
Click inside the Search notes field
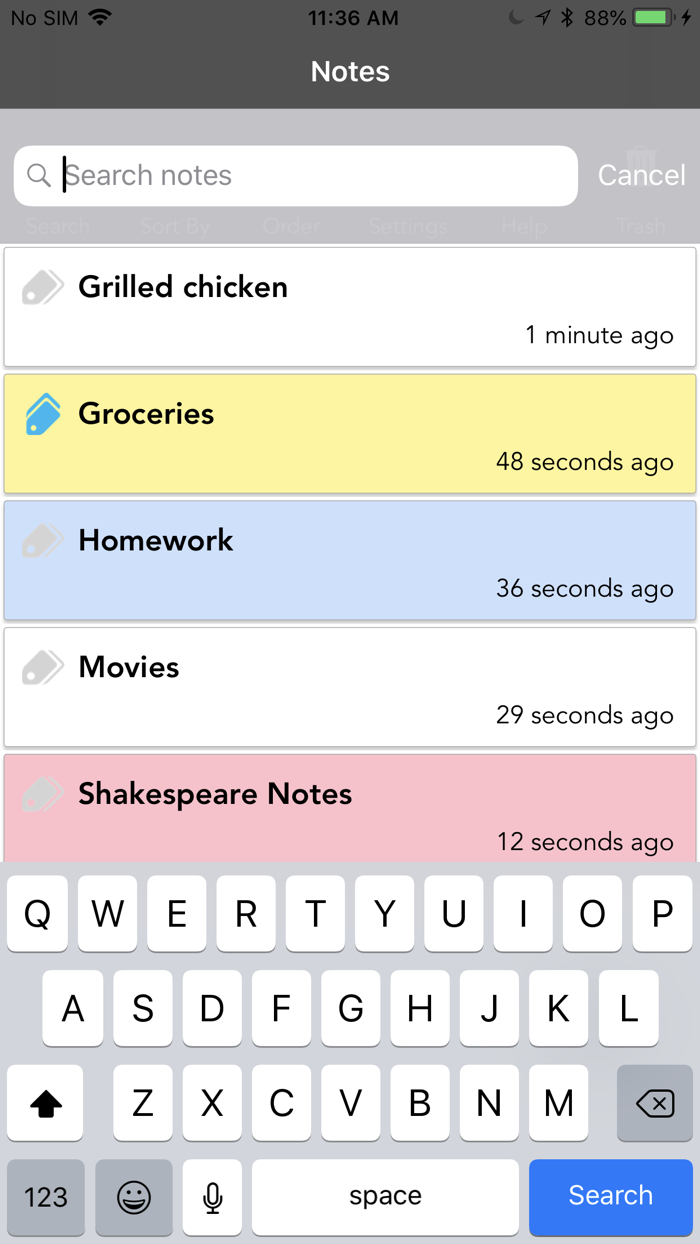pyautogui.click(x=295, y=175)
